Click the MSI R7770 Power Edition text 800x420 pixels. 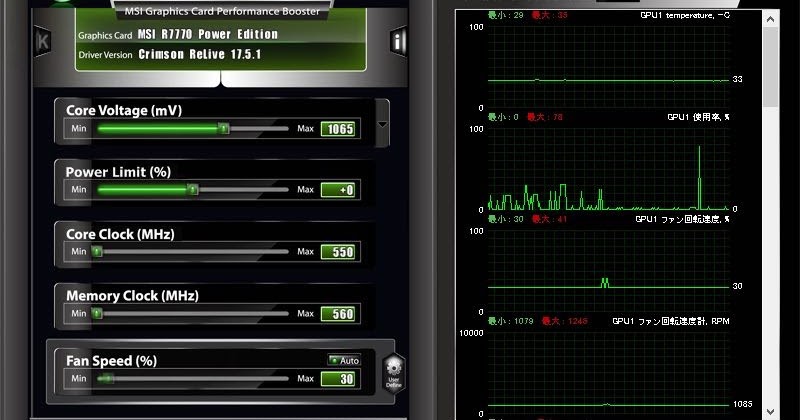[208, 34]
